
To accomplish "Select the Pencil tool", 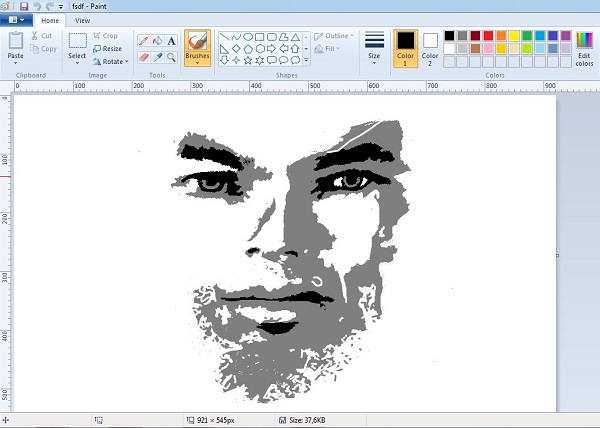I will coord(142,41).
